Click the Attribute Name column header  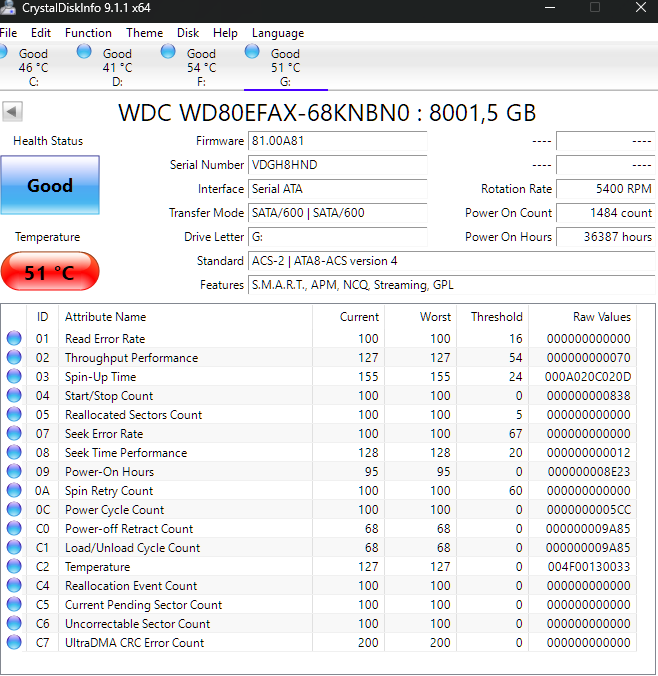pos(185,317)
